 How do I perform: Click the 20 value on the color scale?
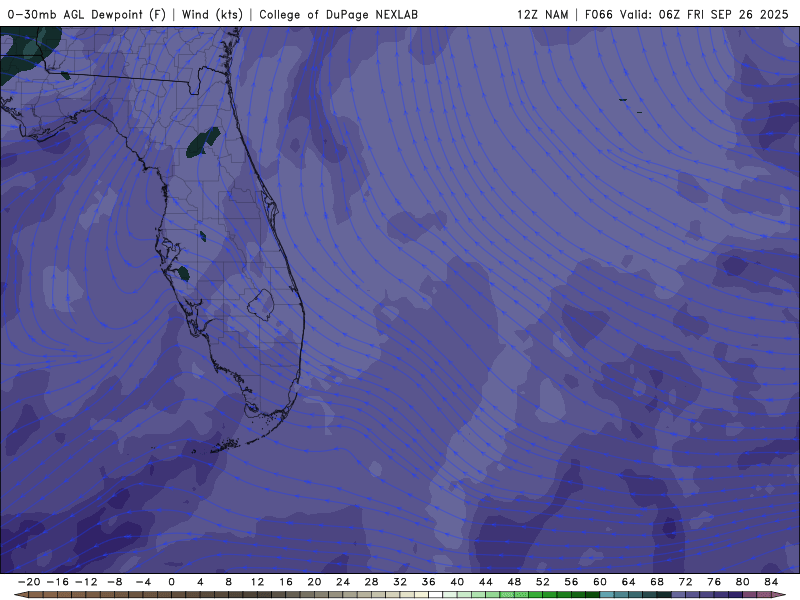click(314, 582)
